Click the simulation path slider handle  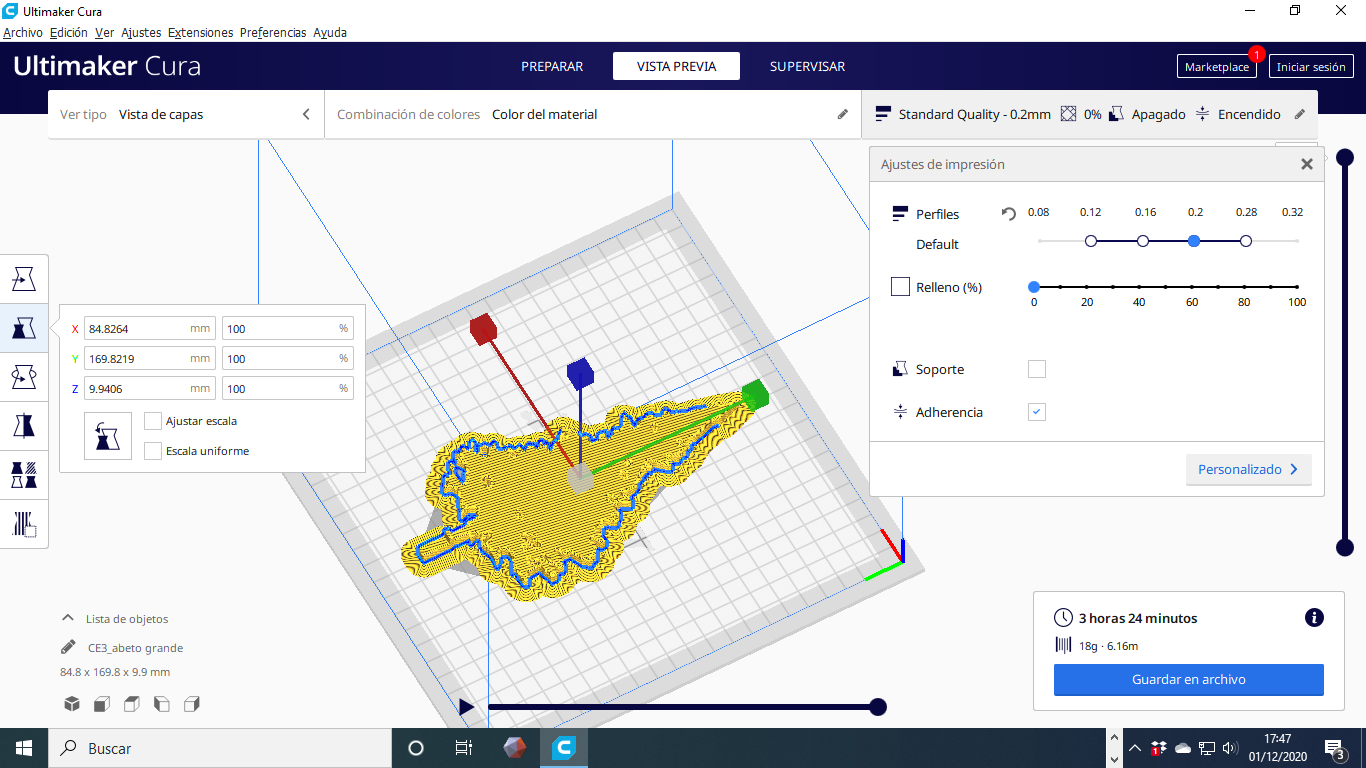click(878, 707)
